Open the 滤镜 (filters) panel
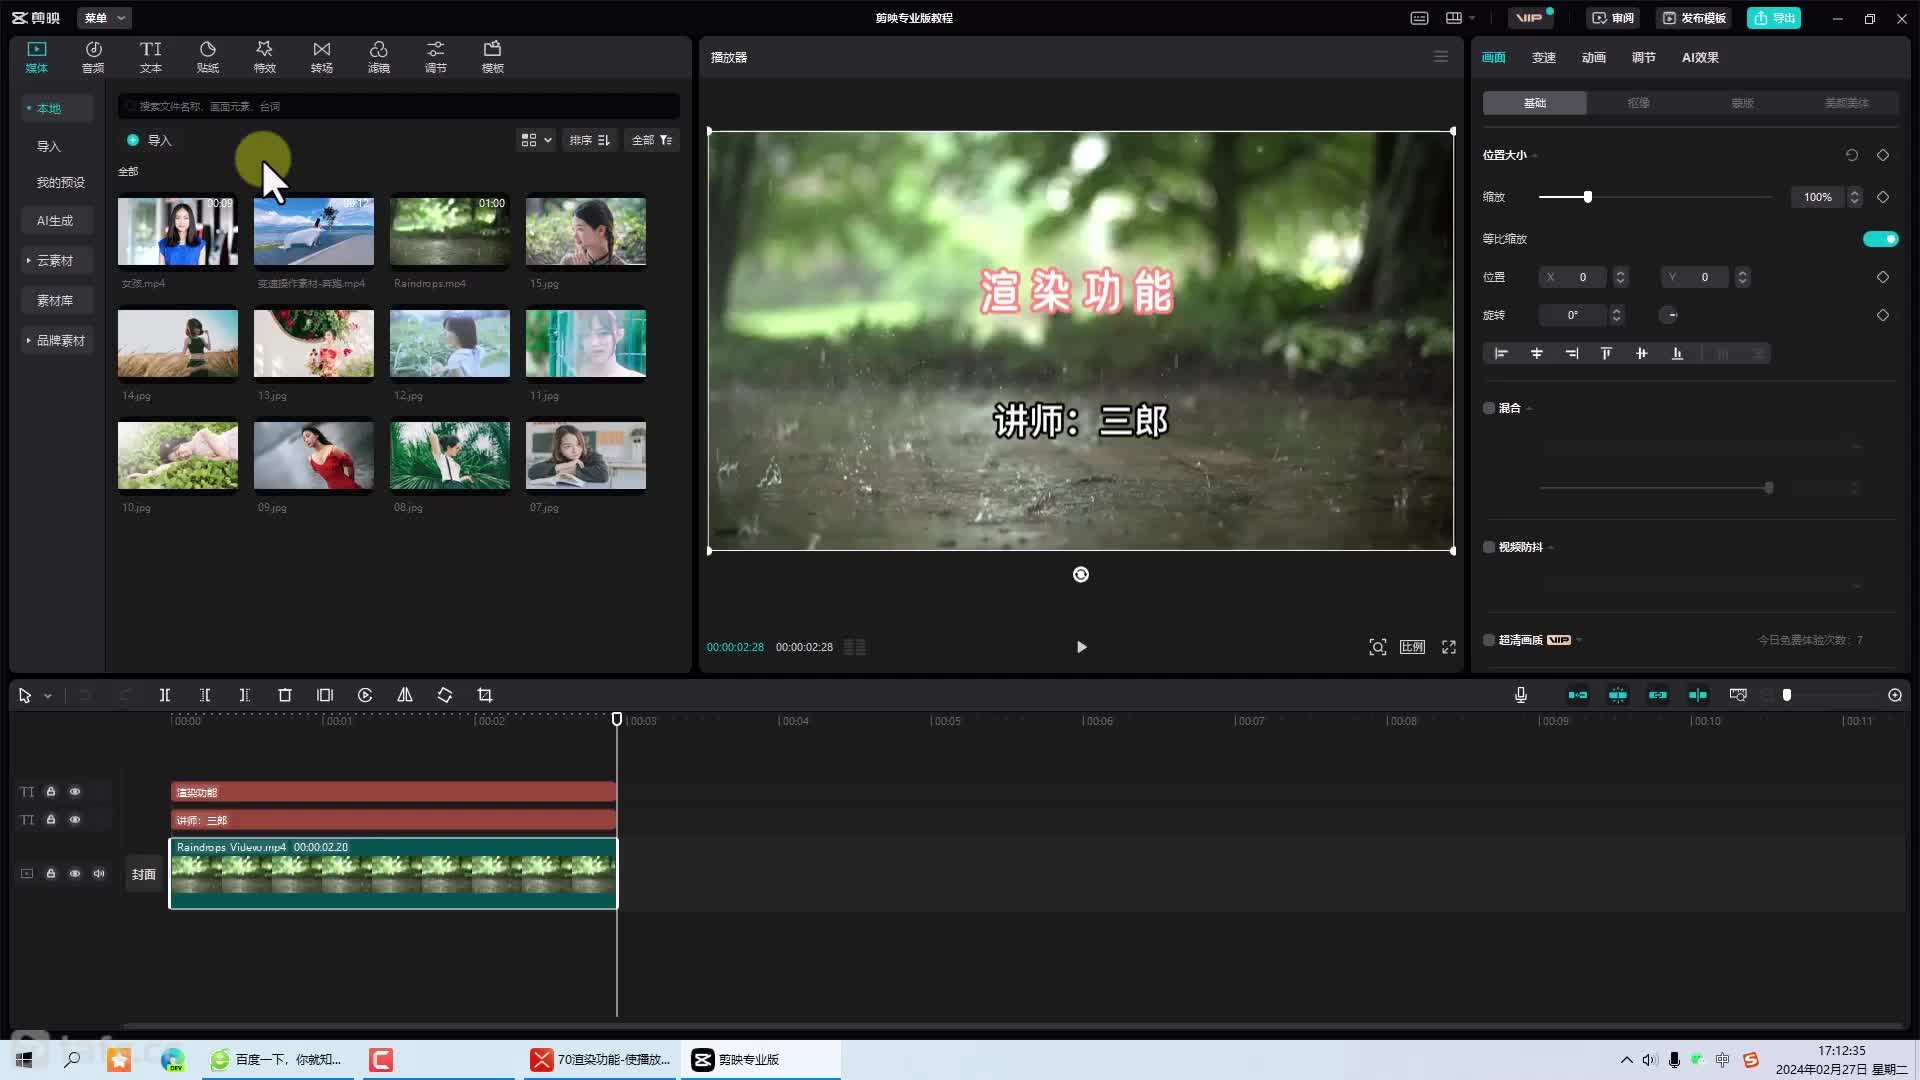Viewport: 1920px width, 1080px height. point(378,57)
